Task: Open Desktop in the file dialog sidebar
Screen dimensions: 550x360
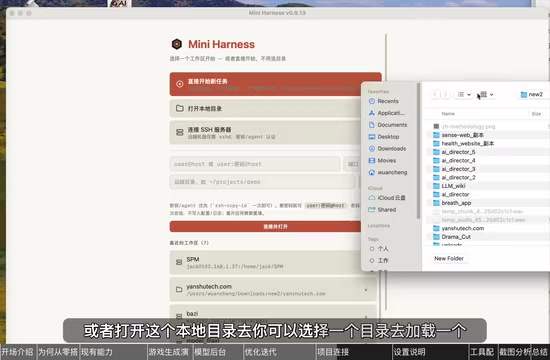Action: [x=384, y=137]
